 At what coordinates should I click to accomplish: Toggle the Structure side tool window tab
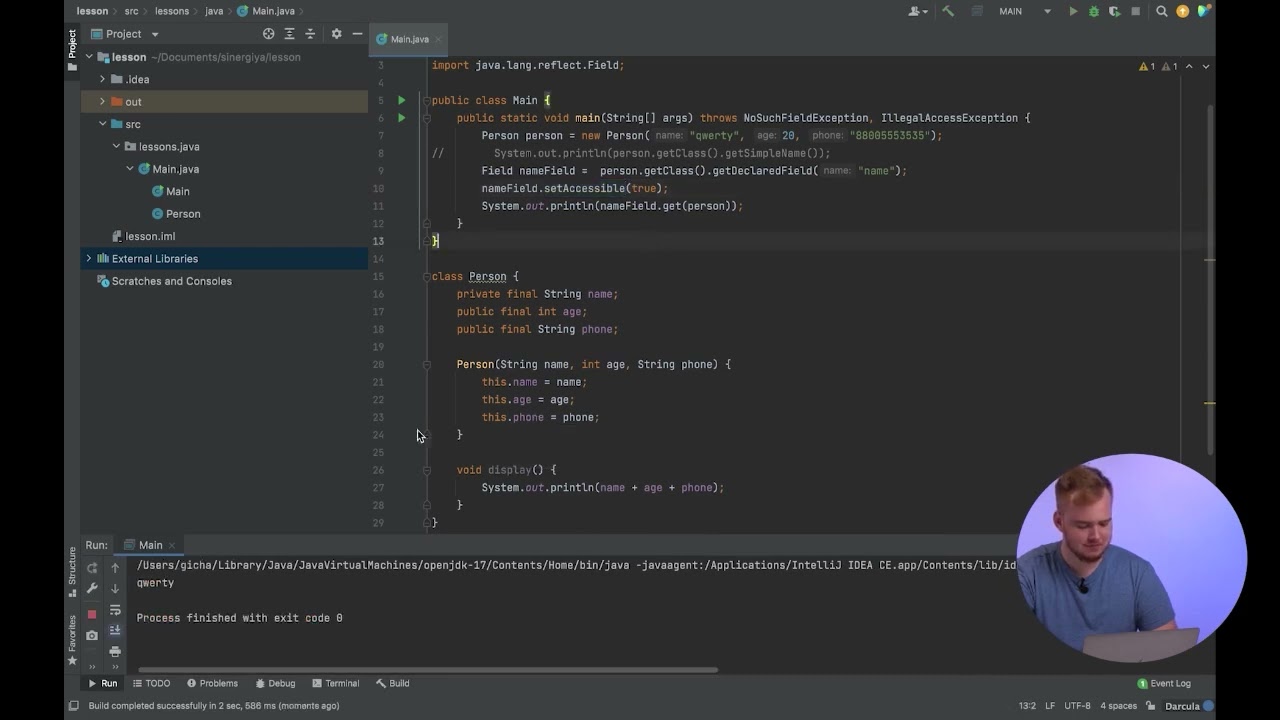point(72,572)
